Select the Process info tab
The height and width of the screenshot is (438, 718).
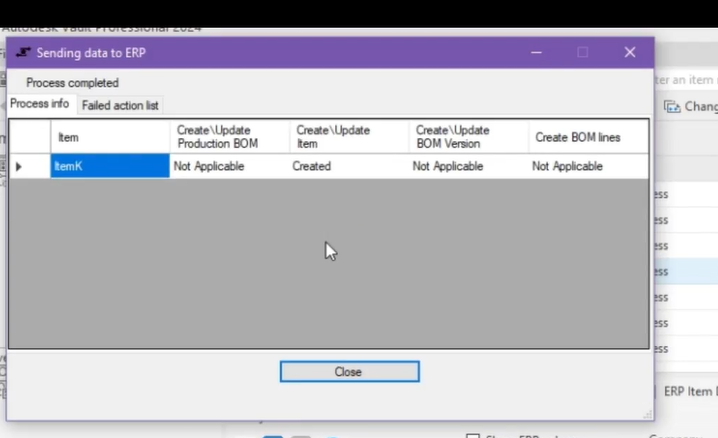tap(40, 104)
